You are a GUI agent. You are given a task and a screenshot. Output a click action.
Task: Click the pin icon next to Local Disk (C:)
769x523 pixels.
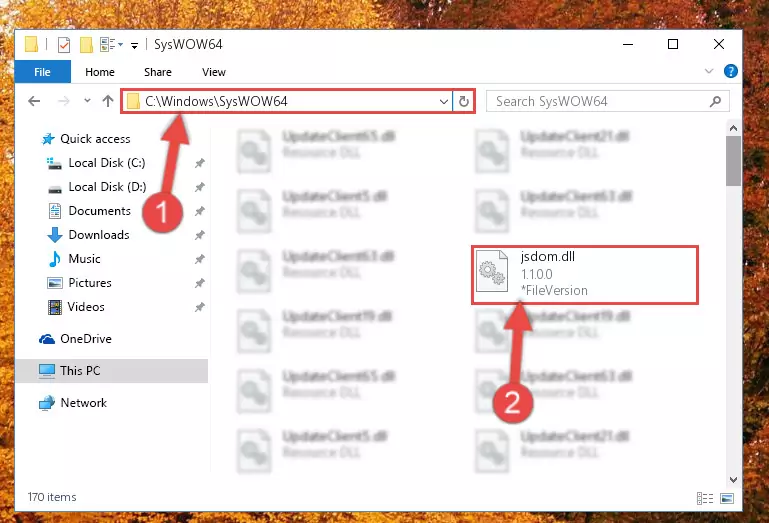[200, 163]
